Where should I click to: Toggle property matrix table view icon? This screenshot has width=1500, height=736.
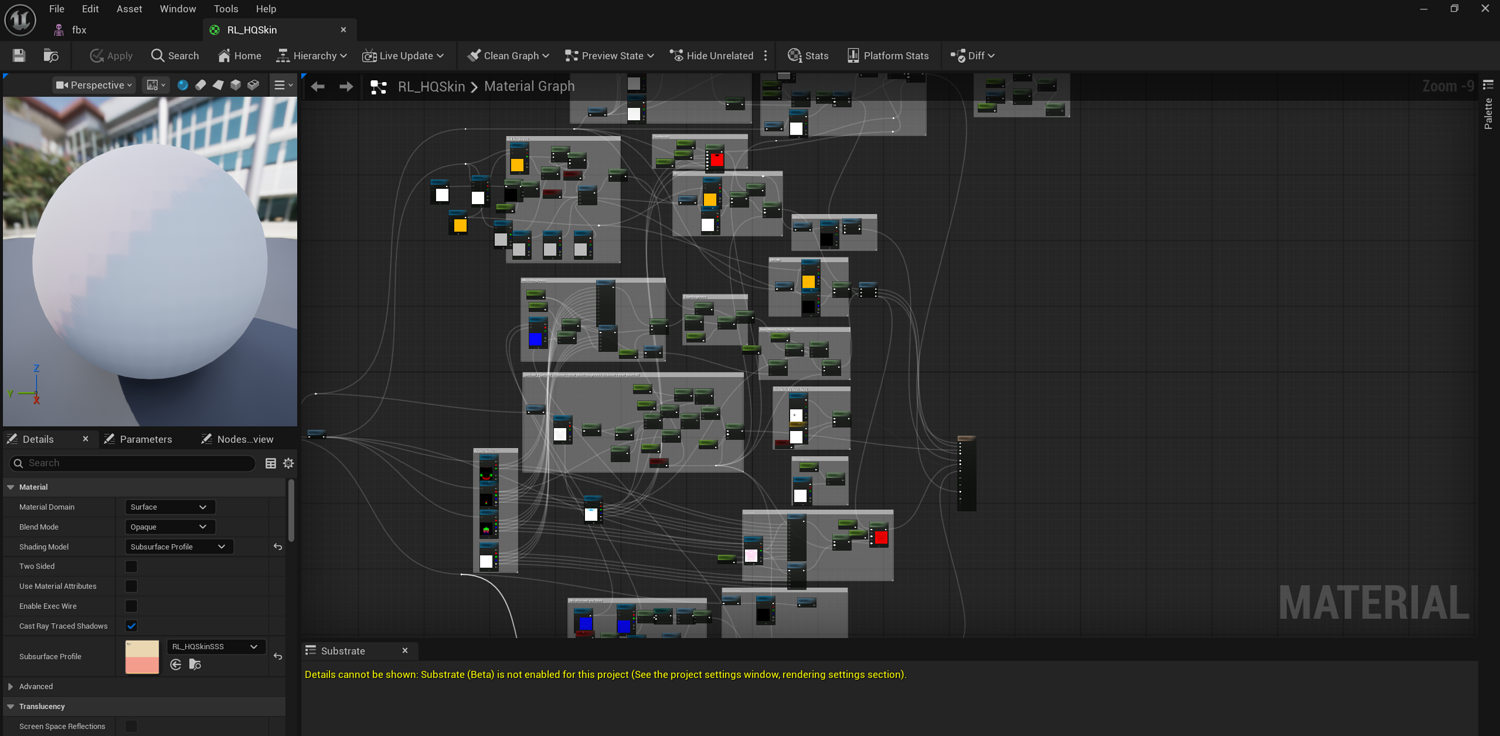click(271, 463)
